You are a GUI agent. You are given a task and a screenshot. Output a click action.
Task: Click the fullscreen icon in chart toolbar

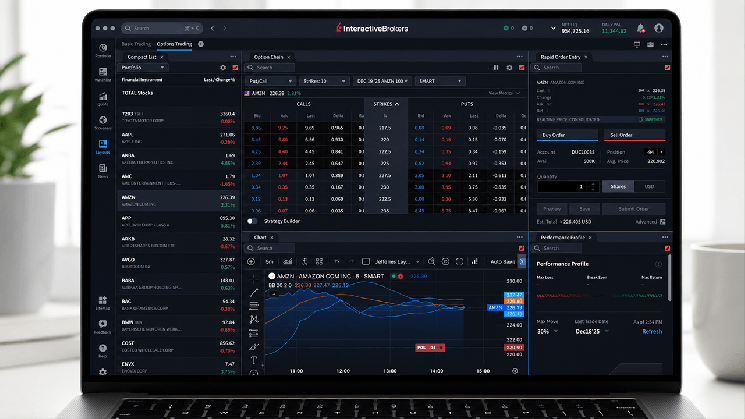tap(459, 261)
